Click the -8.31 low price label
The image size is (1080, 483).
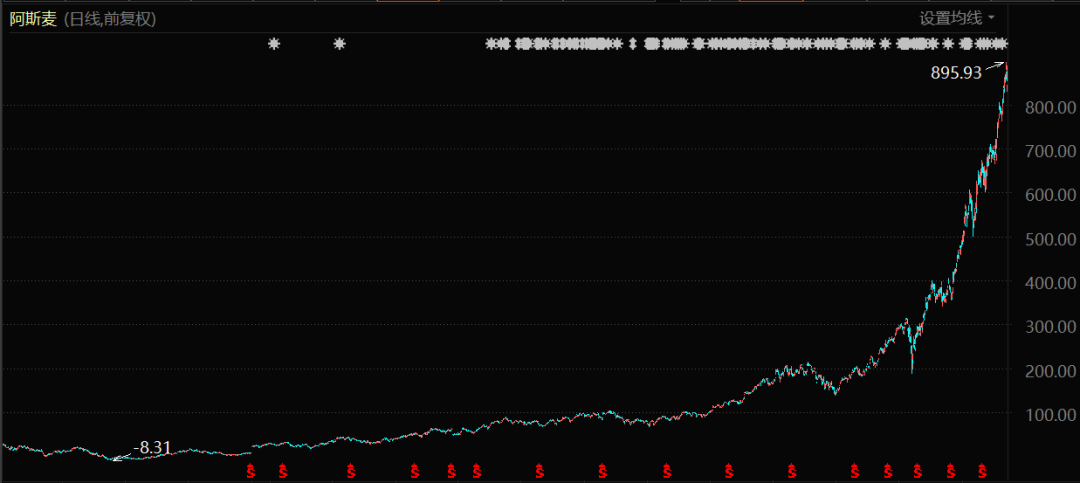coord(152,448)
